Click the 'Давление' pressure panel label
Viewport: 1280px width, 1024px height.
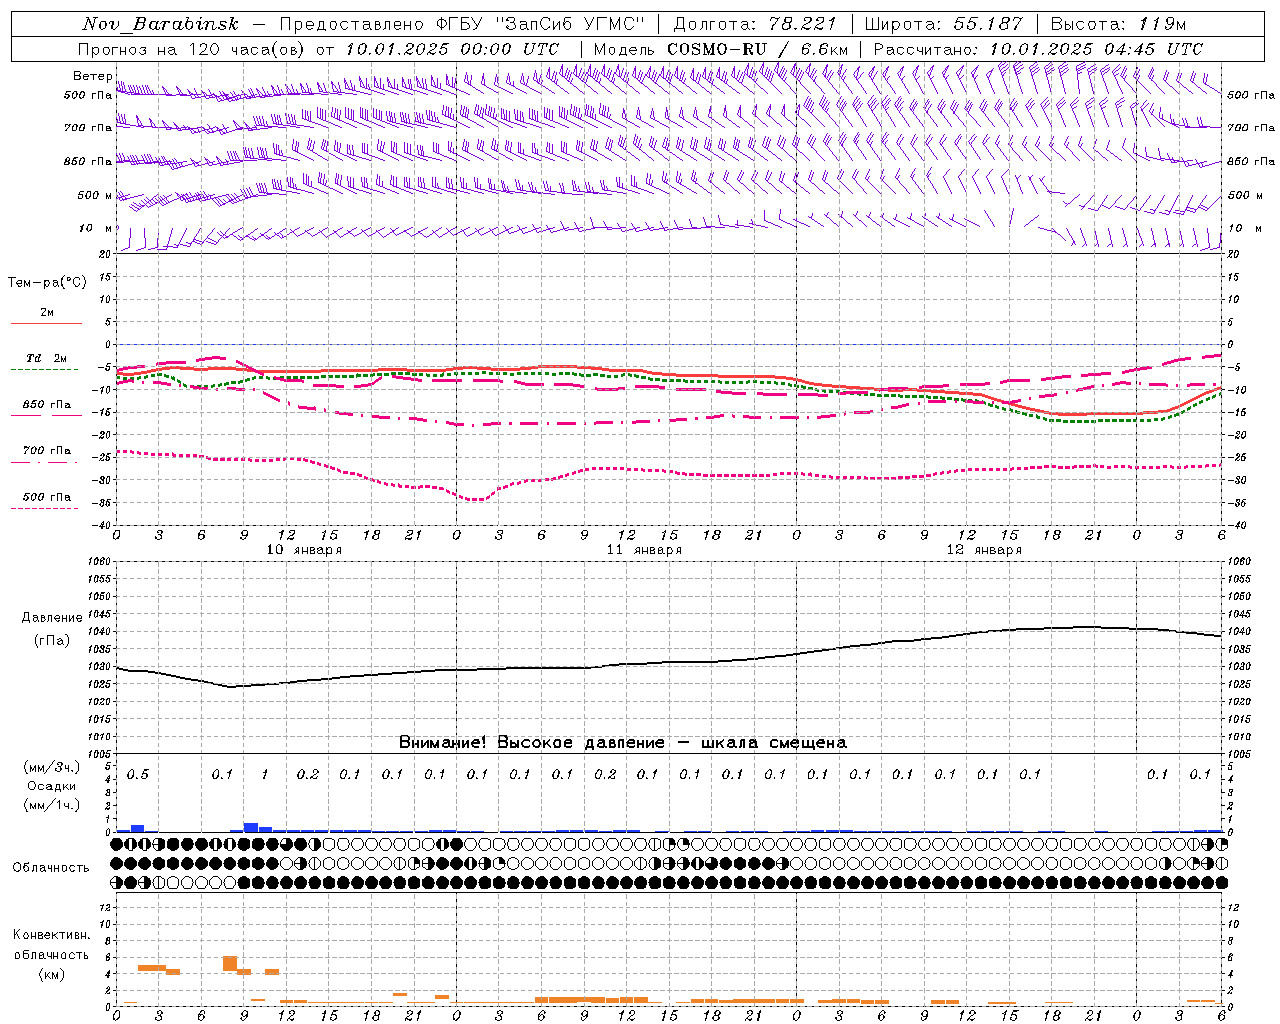coord(51,617)
